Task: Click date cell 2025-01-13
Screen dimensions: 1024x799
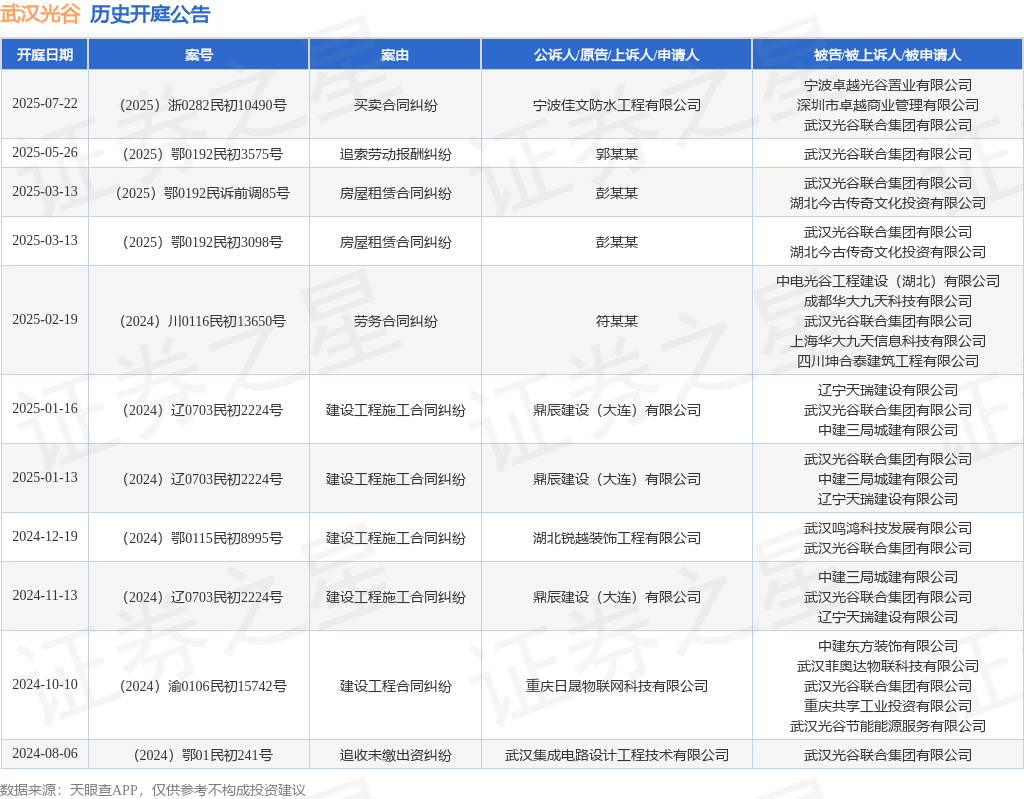Action: (x=44, y=478)
